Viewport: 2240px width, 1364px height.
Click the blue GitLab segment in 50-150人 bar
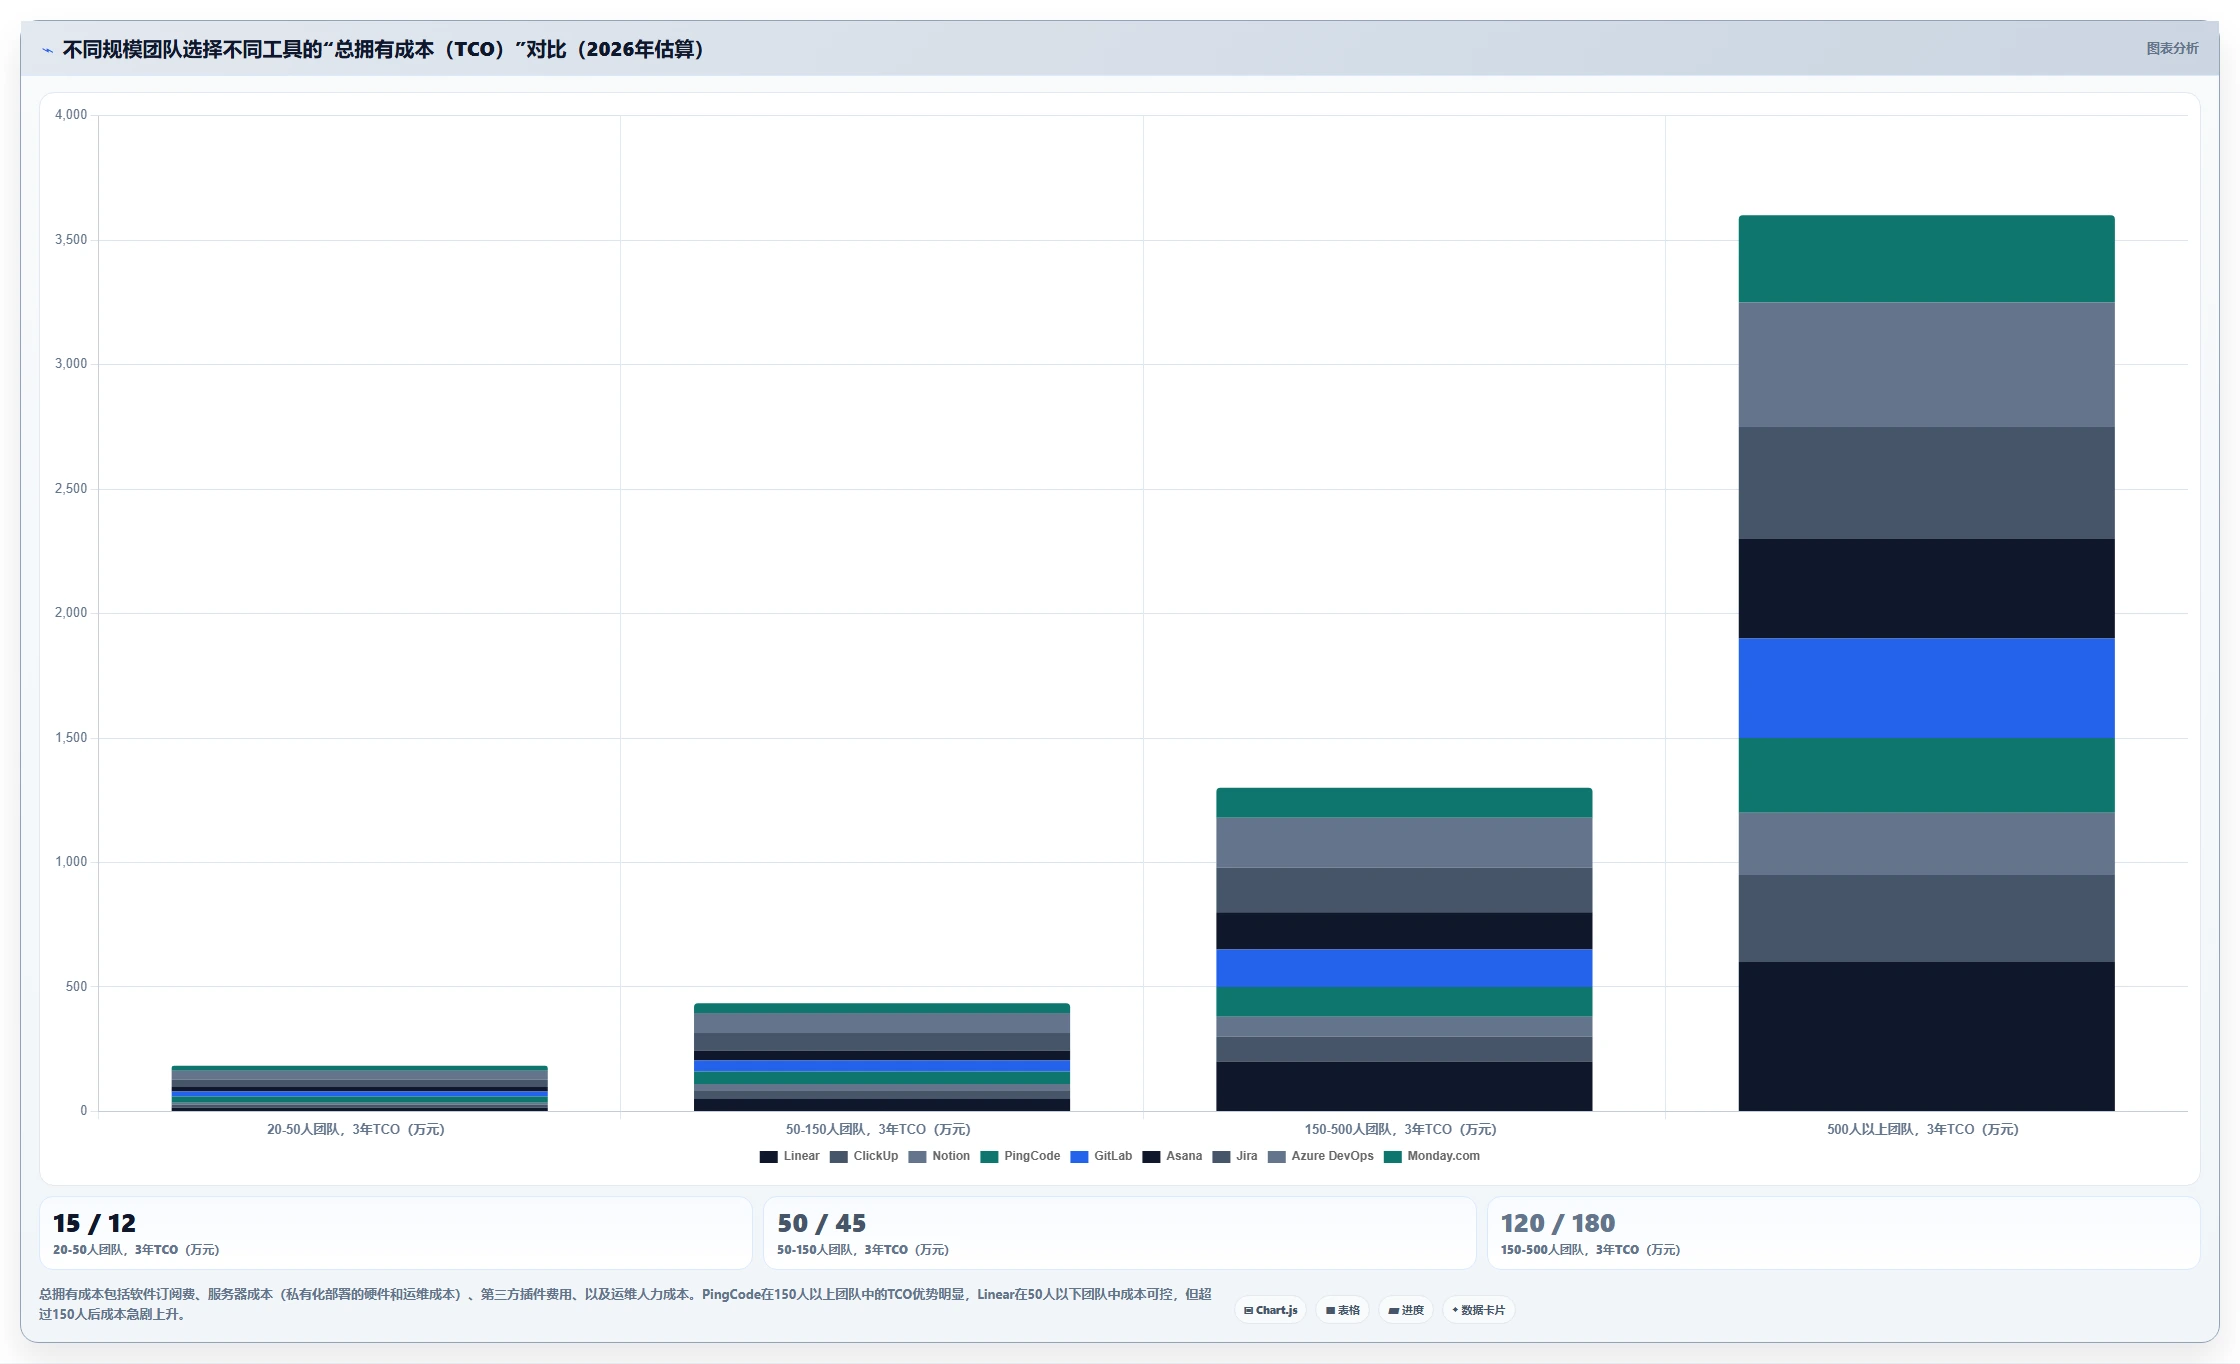click(882, 1066)
